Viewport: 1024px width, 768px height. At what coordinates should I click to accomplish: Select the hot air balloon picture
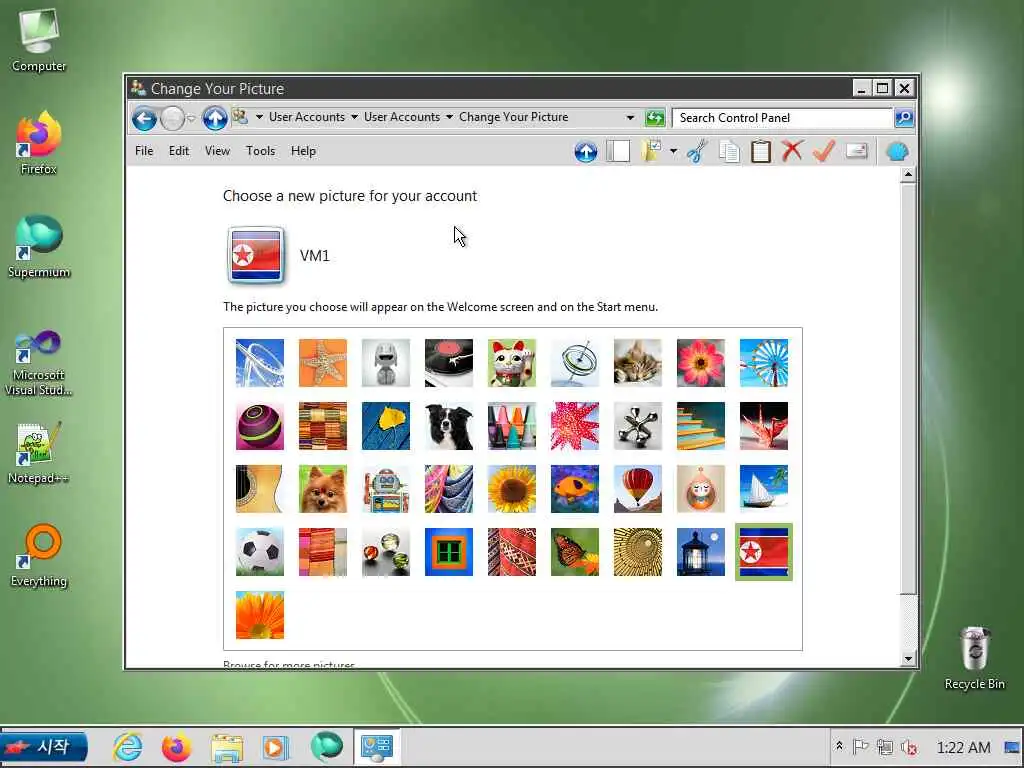pos(638,489)
